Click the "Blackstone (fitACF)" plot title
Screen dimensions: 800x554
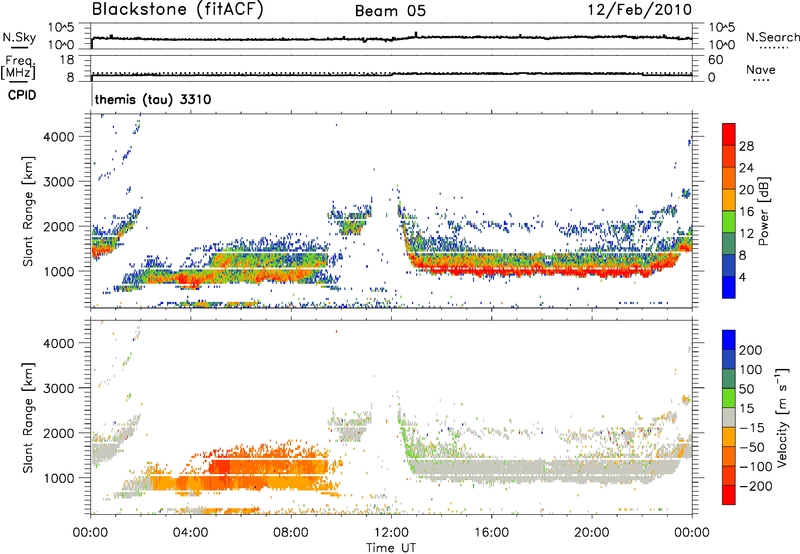click(178, 10)
